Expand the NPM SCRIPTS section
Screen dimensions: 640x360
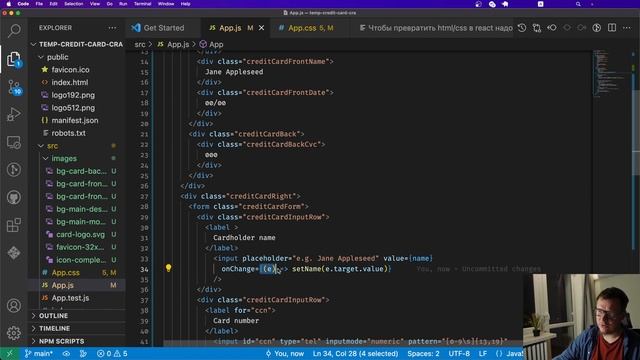tap(77, 341)
